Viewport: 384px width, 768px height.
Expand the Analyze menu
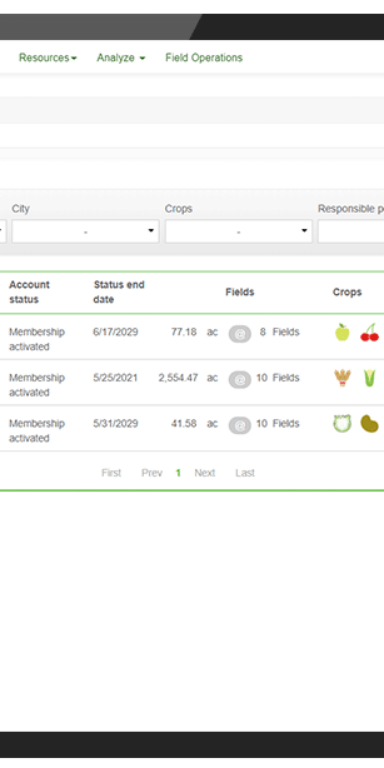click(121, 58)
